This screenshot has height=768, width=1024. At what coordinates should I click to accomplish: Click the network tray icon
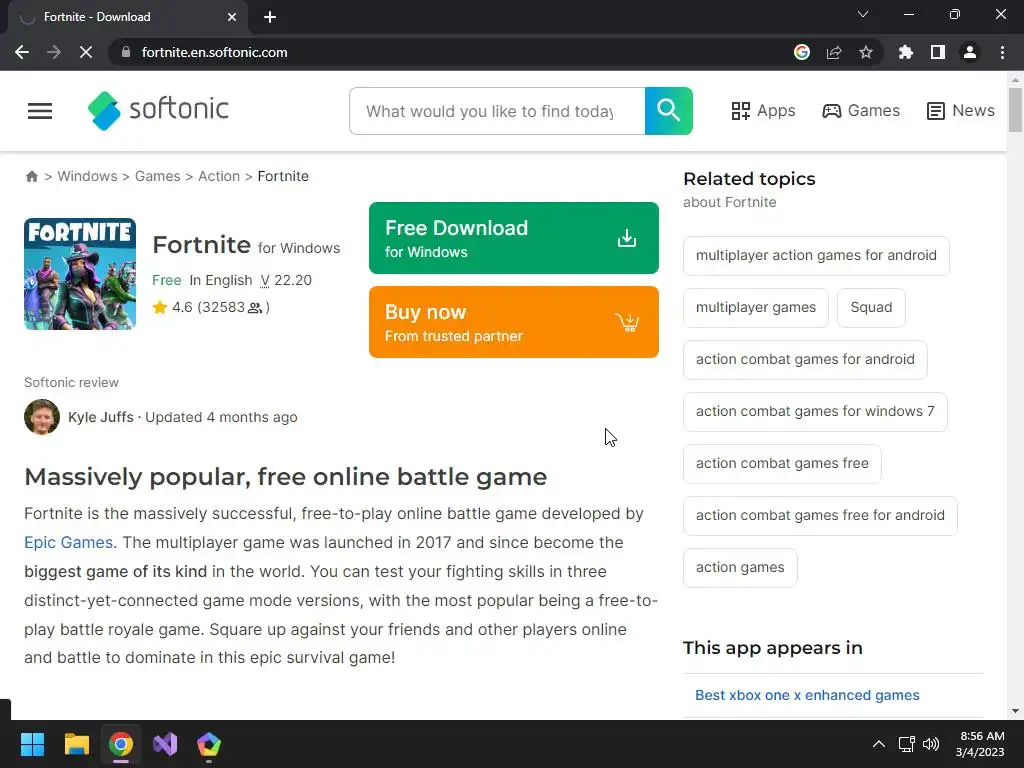click(906, 744)
